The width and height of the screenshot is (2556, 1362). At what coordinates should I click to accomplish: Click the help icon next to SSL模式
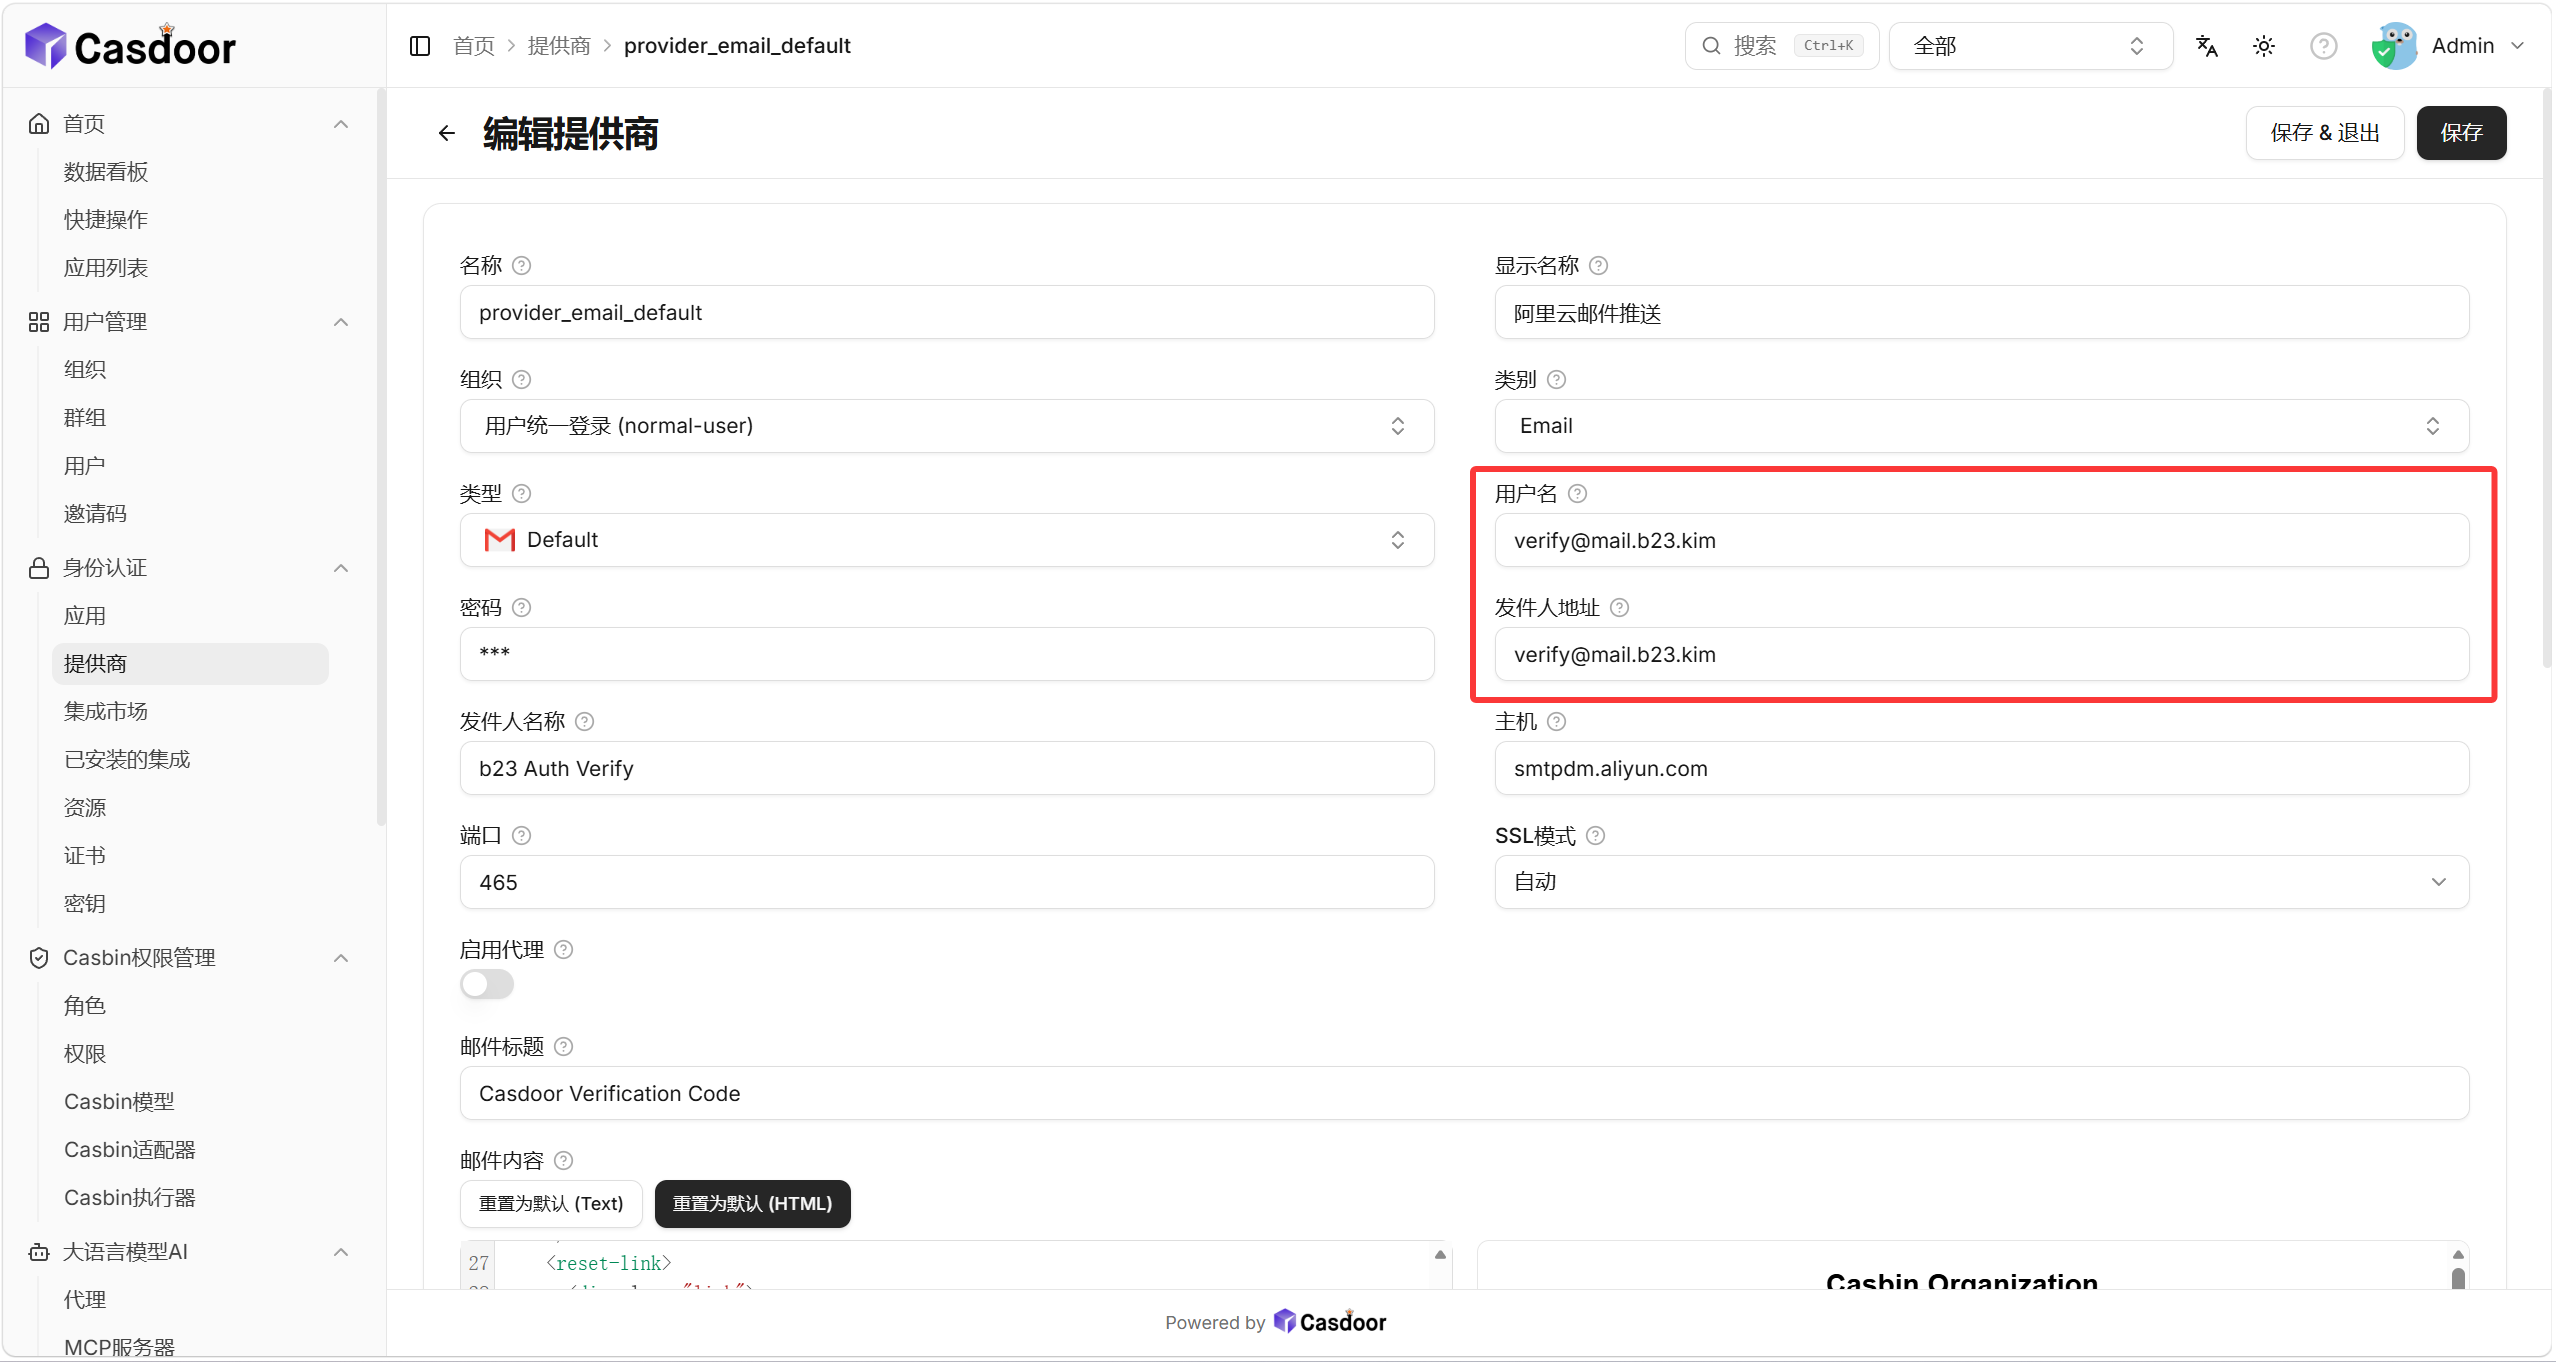1596,836
